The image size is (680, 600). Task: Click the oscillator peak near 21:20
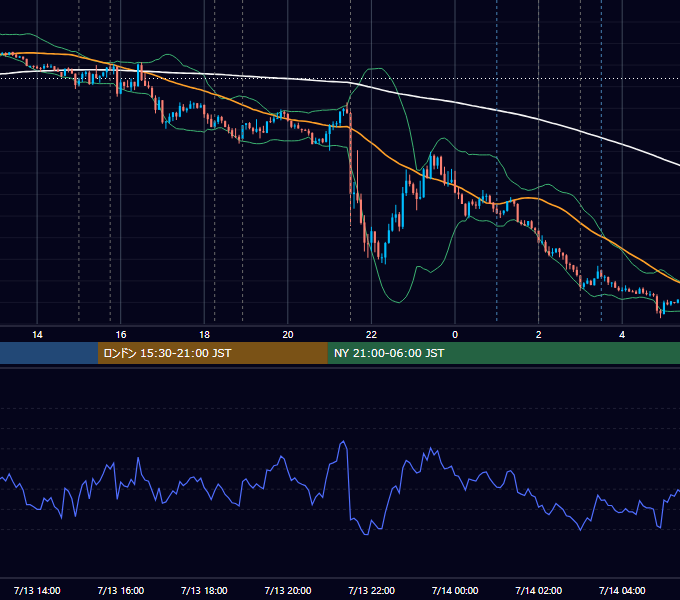(x=343, y=442)
